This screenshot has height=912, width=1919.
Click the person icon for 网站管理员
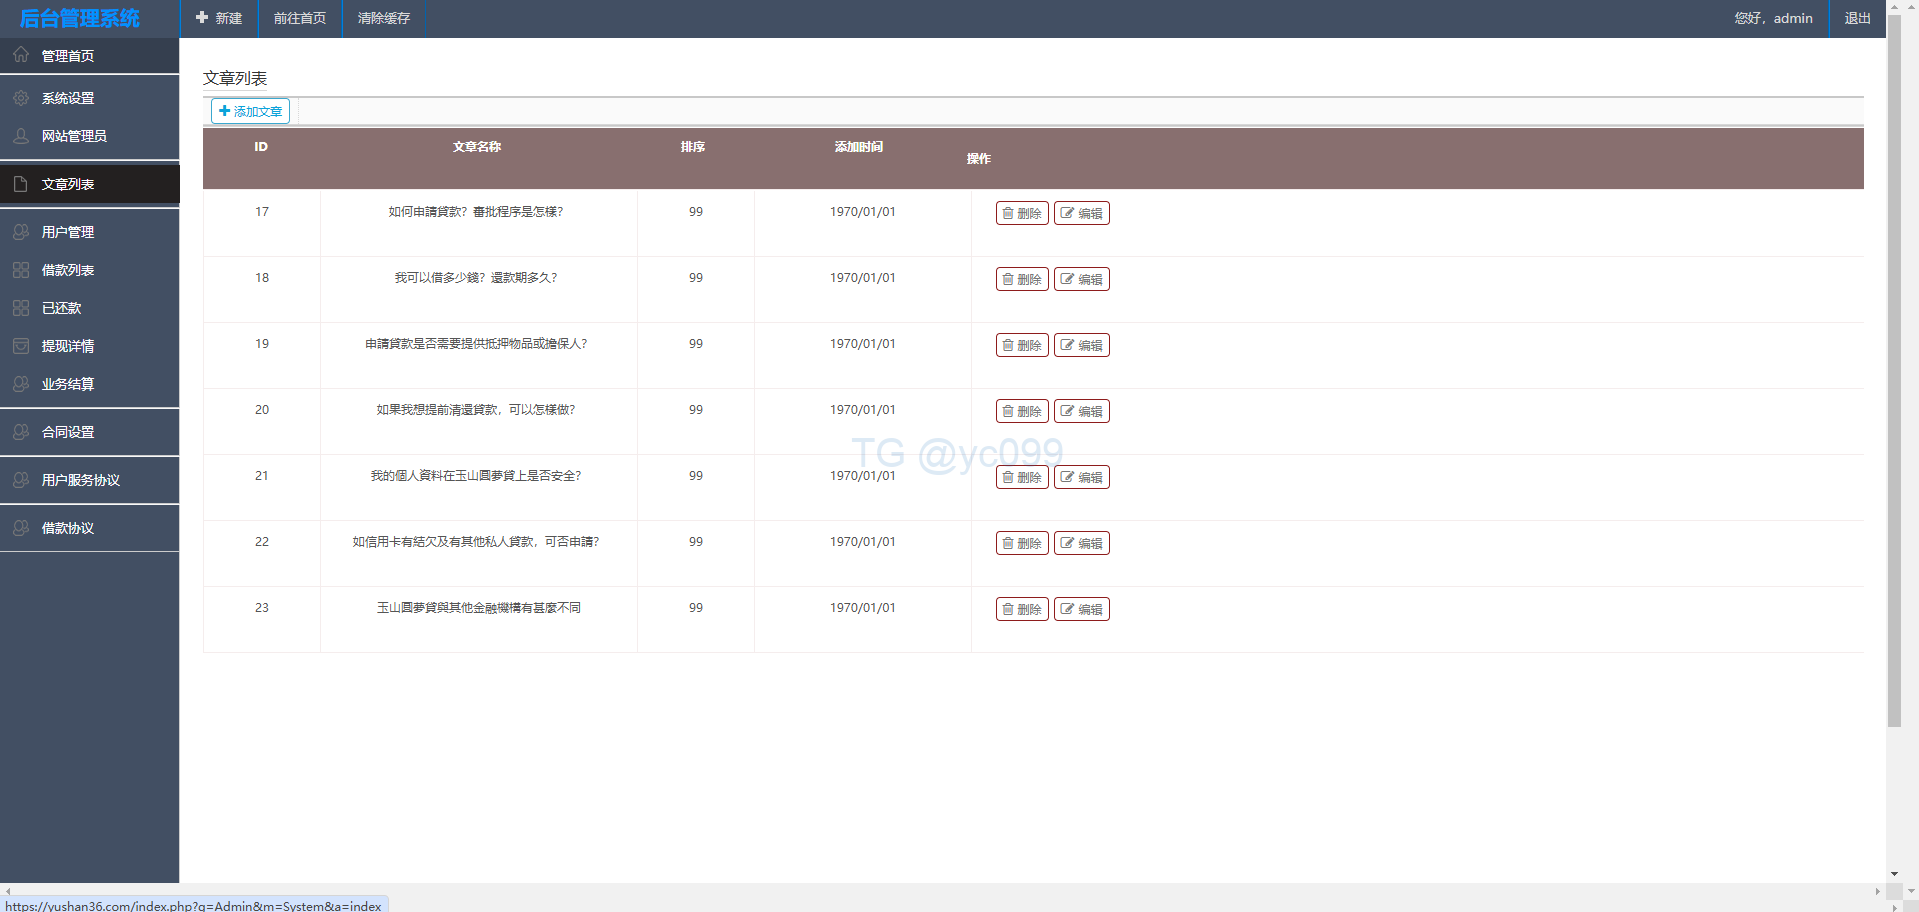click(x=21, y=136)
